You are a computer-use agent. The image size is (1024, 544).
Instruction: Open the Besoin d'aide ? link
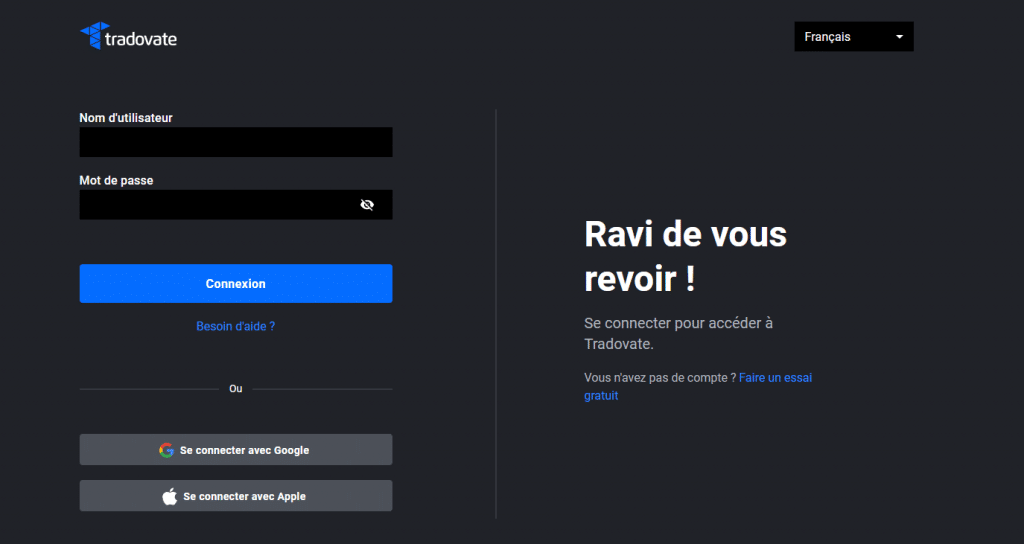235,326
